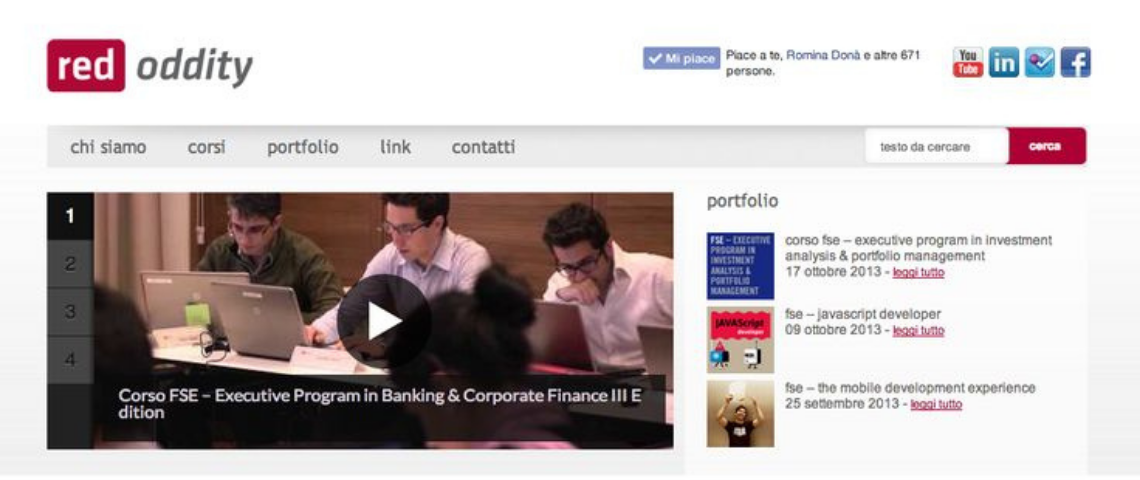Viewport: 1140px width, 480px height.
Task: Select slide 4 in the slideshow
Action: click(70, 359)
